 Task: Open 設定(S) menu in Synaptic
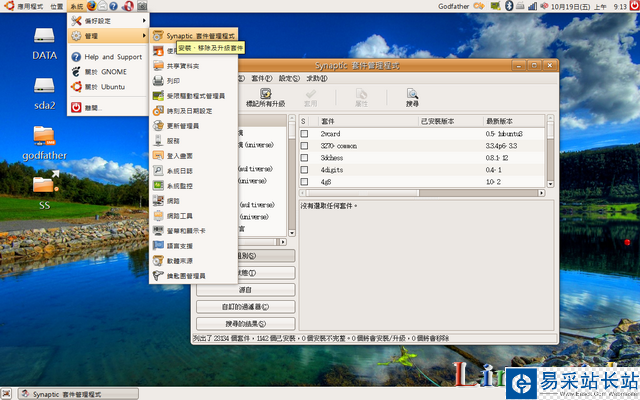(x=289, y=78)
